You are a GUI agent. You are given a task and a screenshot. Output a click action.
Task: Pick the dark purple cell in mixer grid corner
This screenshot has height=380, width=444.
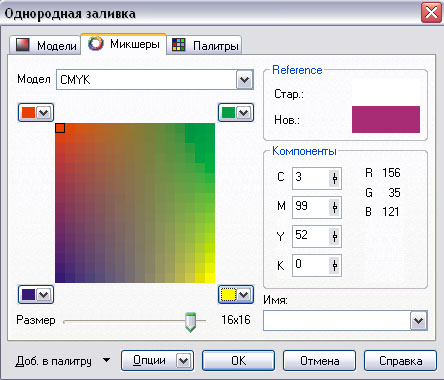click(60, 278)
